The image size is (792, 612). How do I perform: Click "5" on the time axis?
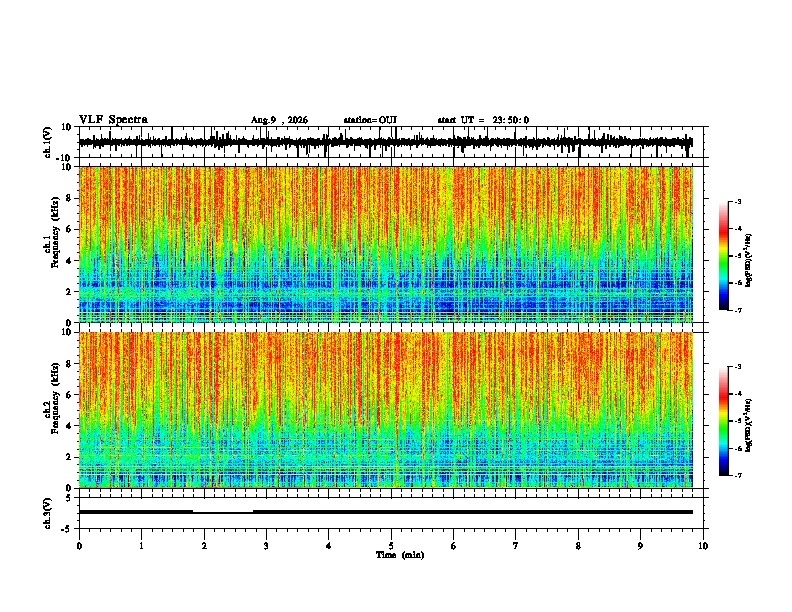(x=391, y=546)
